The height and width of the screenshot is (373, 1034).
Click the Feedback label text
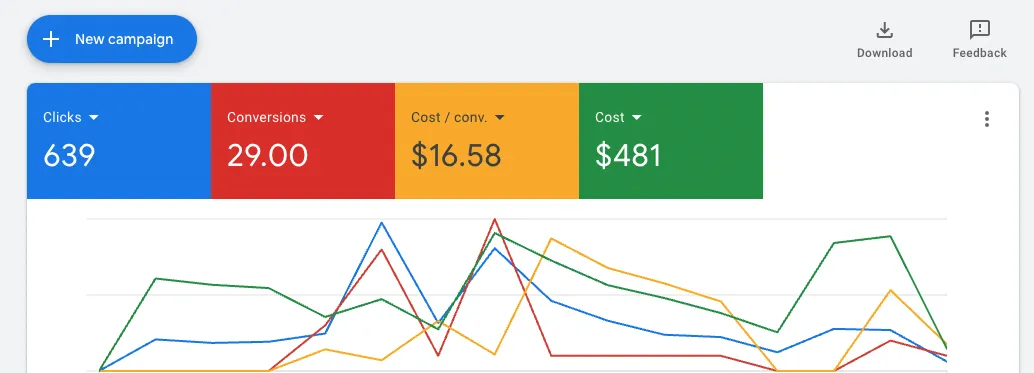pos(979,53)
